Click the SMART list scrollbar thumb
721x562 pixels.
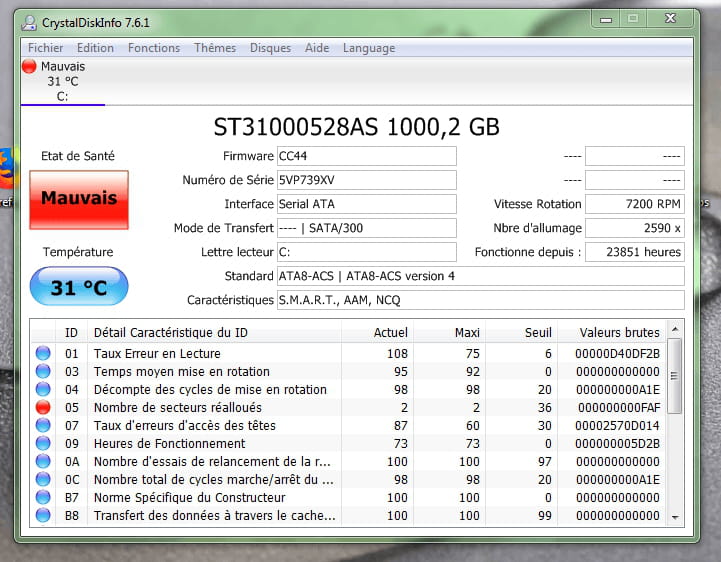[x=675, y=376]
